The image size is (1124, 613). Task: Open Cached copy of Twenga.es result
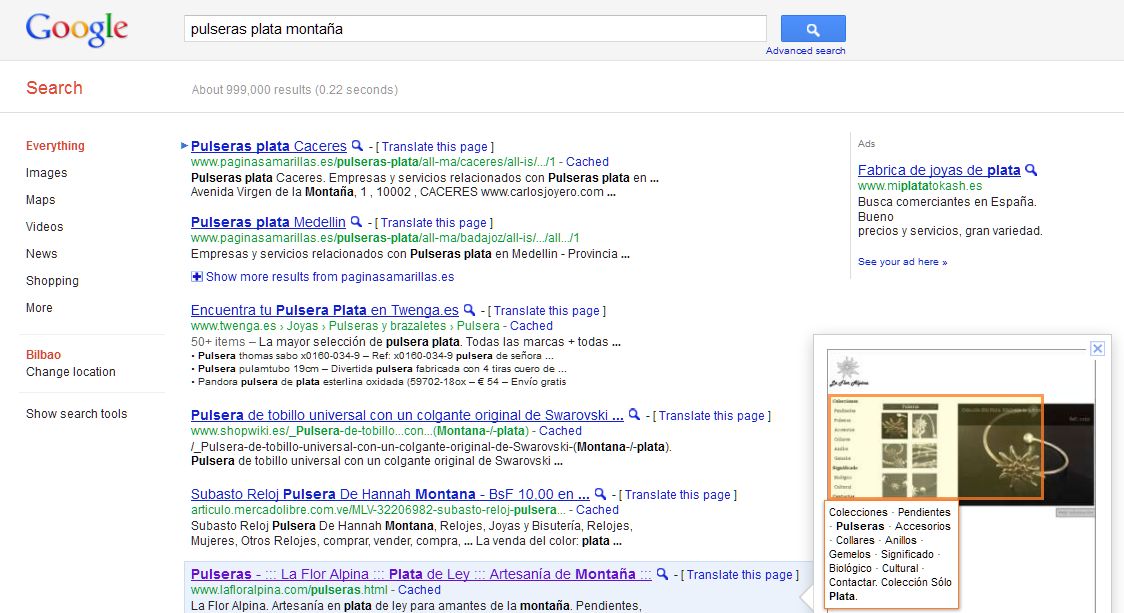pos(531,325)
